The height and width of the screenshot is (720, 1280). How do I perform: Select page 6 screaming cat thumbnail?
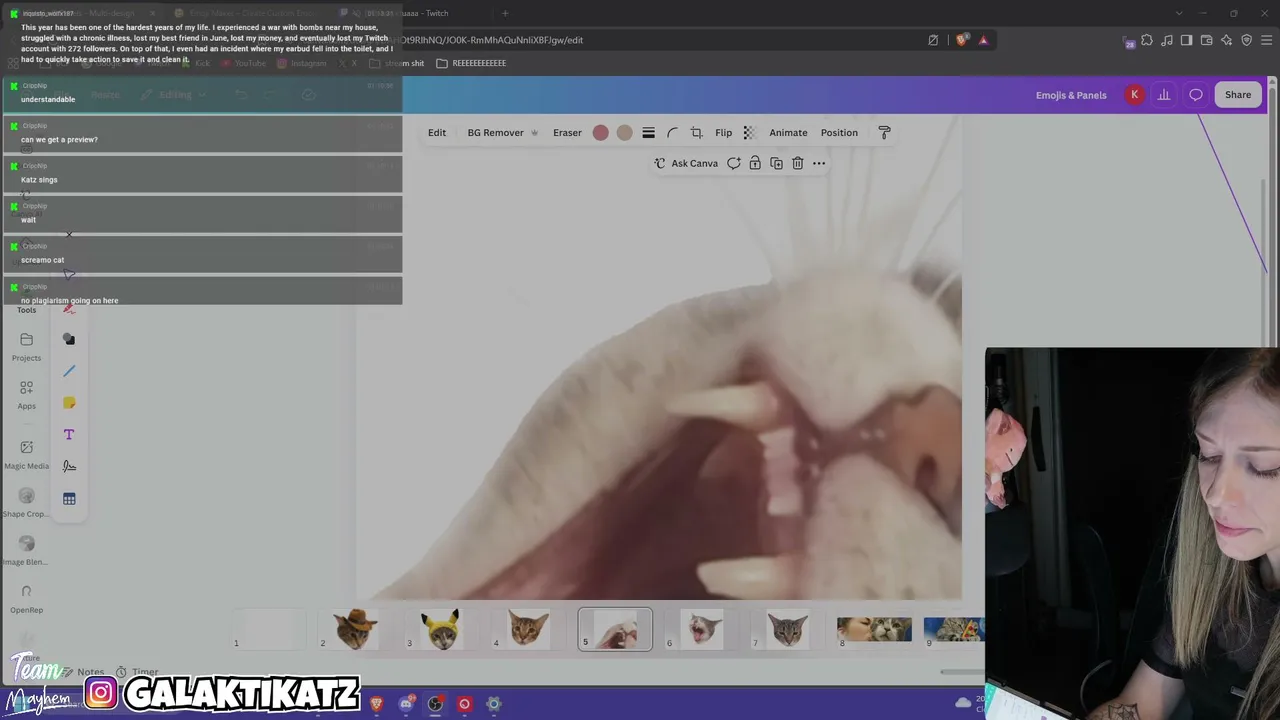point(701,629)
